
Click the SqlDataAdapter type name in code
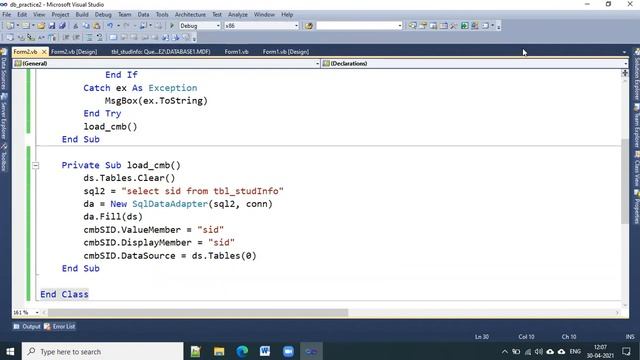170,204
